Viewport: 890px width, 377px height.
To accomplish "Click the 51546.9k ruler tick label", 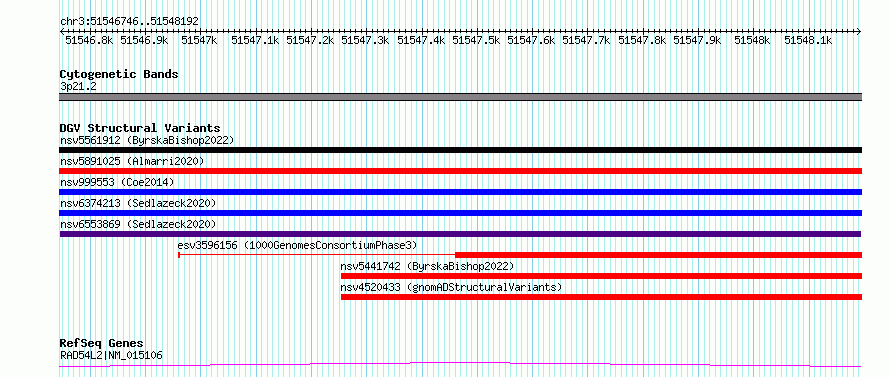I will (x=145, y=40).
